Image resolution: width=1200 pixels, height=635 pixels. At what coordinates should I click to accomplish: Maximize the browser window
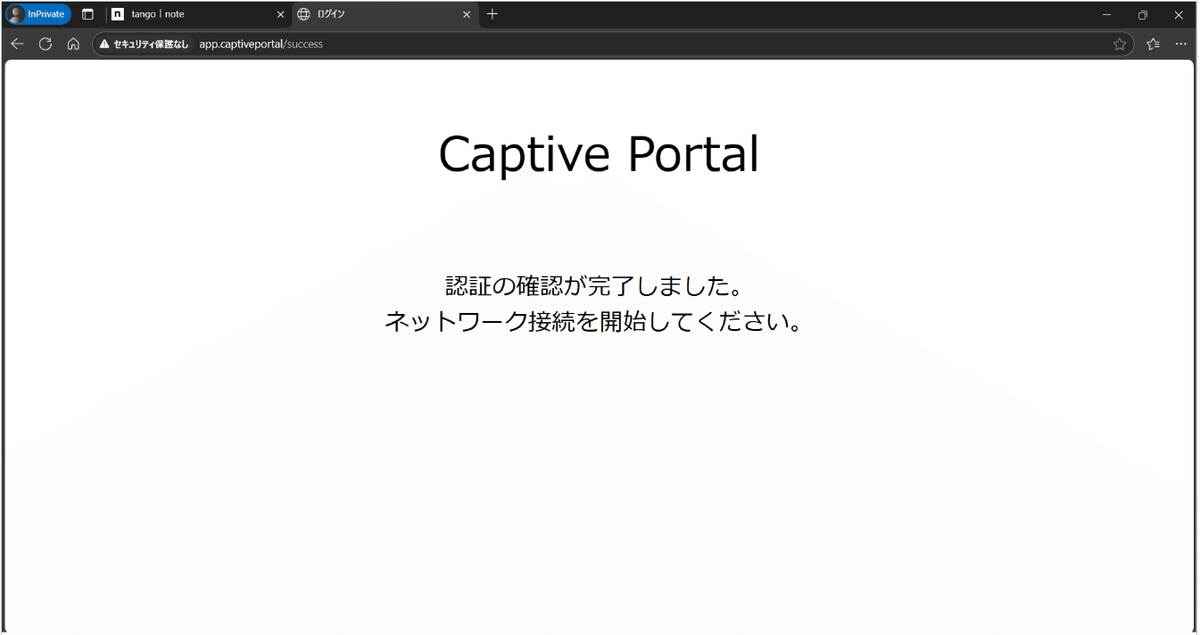point(1141,14)
